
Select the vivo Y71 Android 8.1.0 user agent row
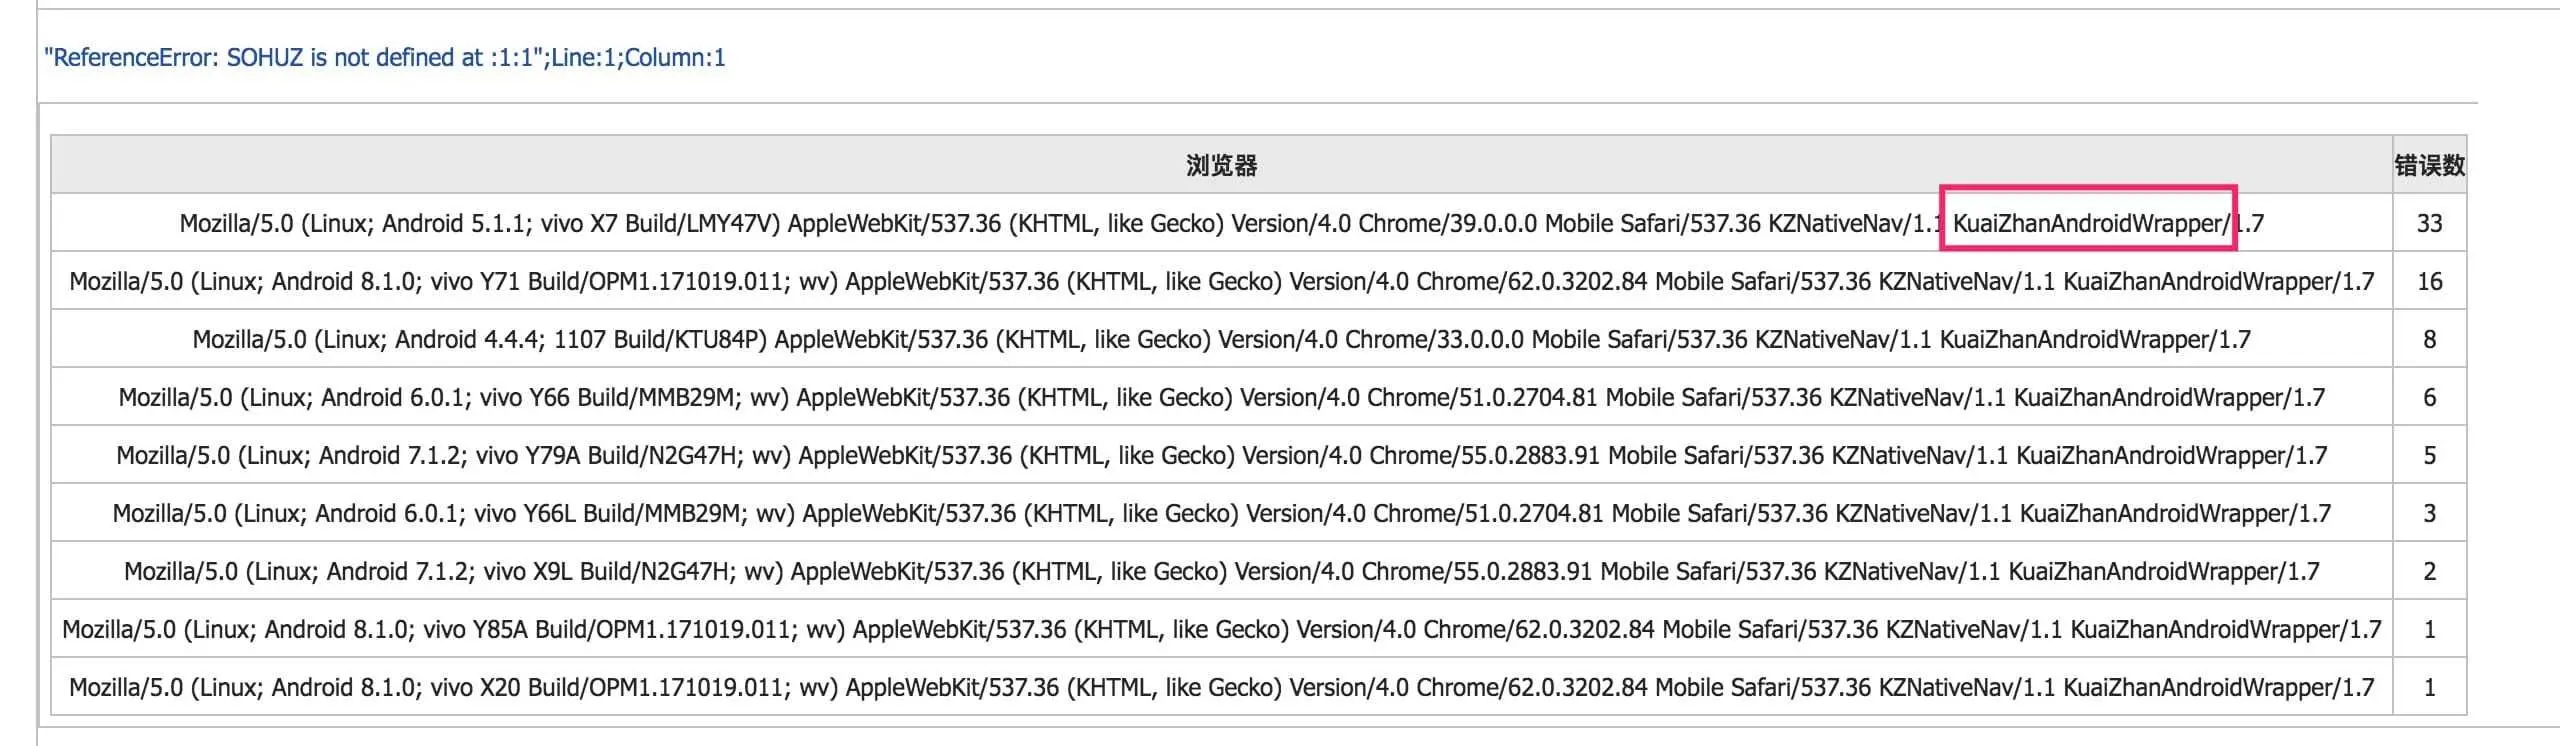[1221, 281]
